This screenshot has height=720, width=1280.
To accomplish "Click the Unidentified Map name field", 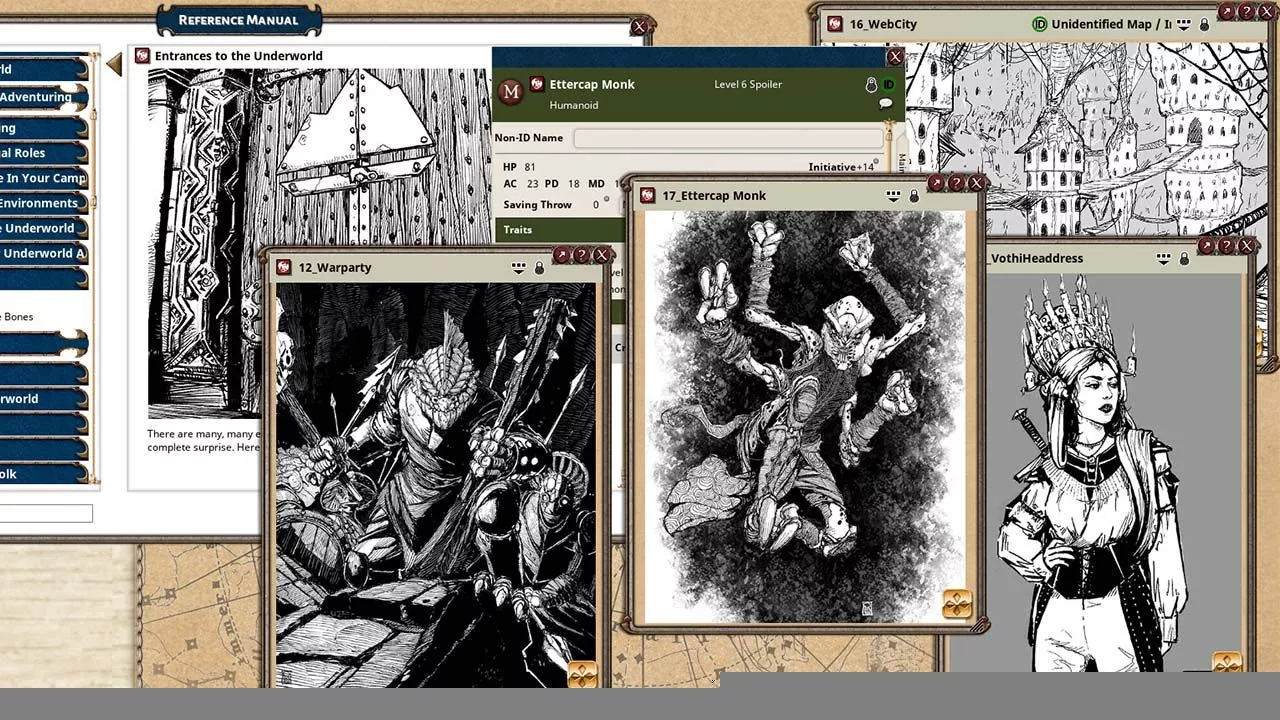I will [1111, 24].
